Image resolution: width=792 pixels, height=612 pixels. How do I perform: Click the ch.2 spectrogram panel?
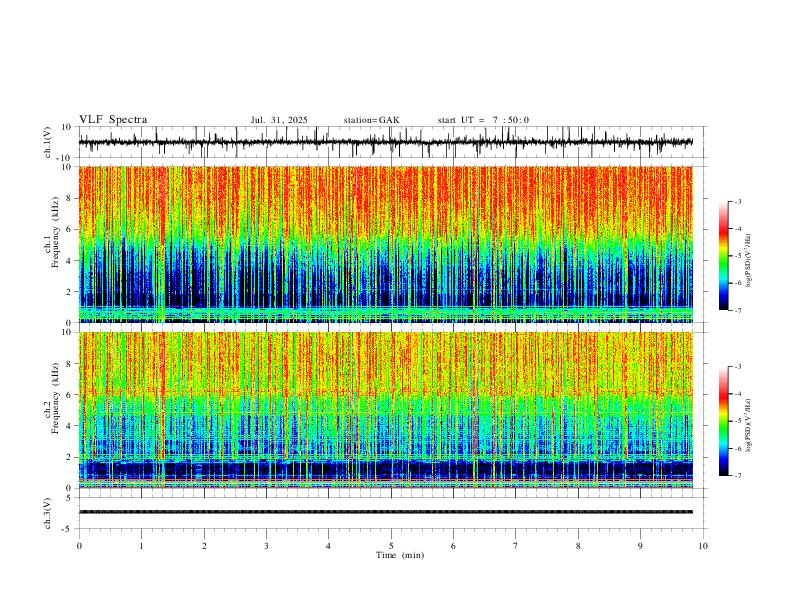pyautogui.click(x=385, y=410)
